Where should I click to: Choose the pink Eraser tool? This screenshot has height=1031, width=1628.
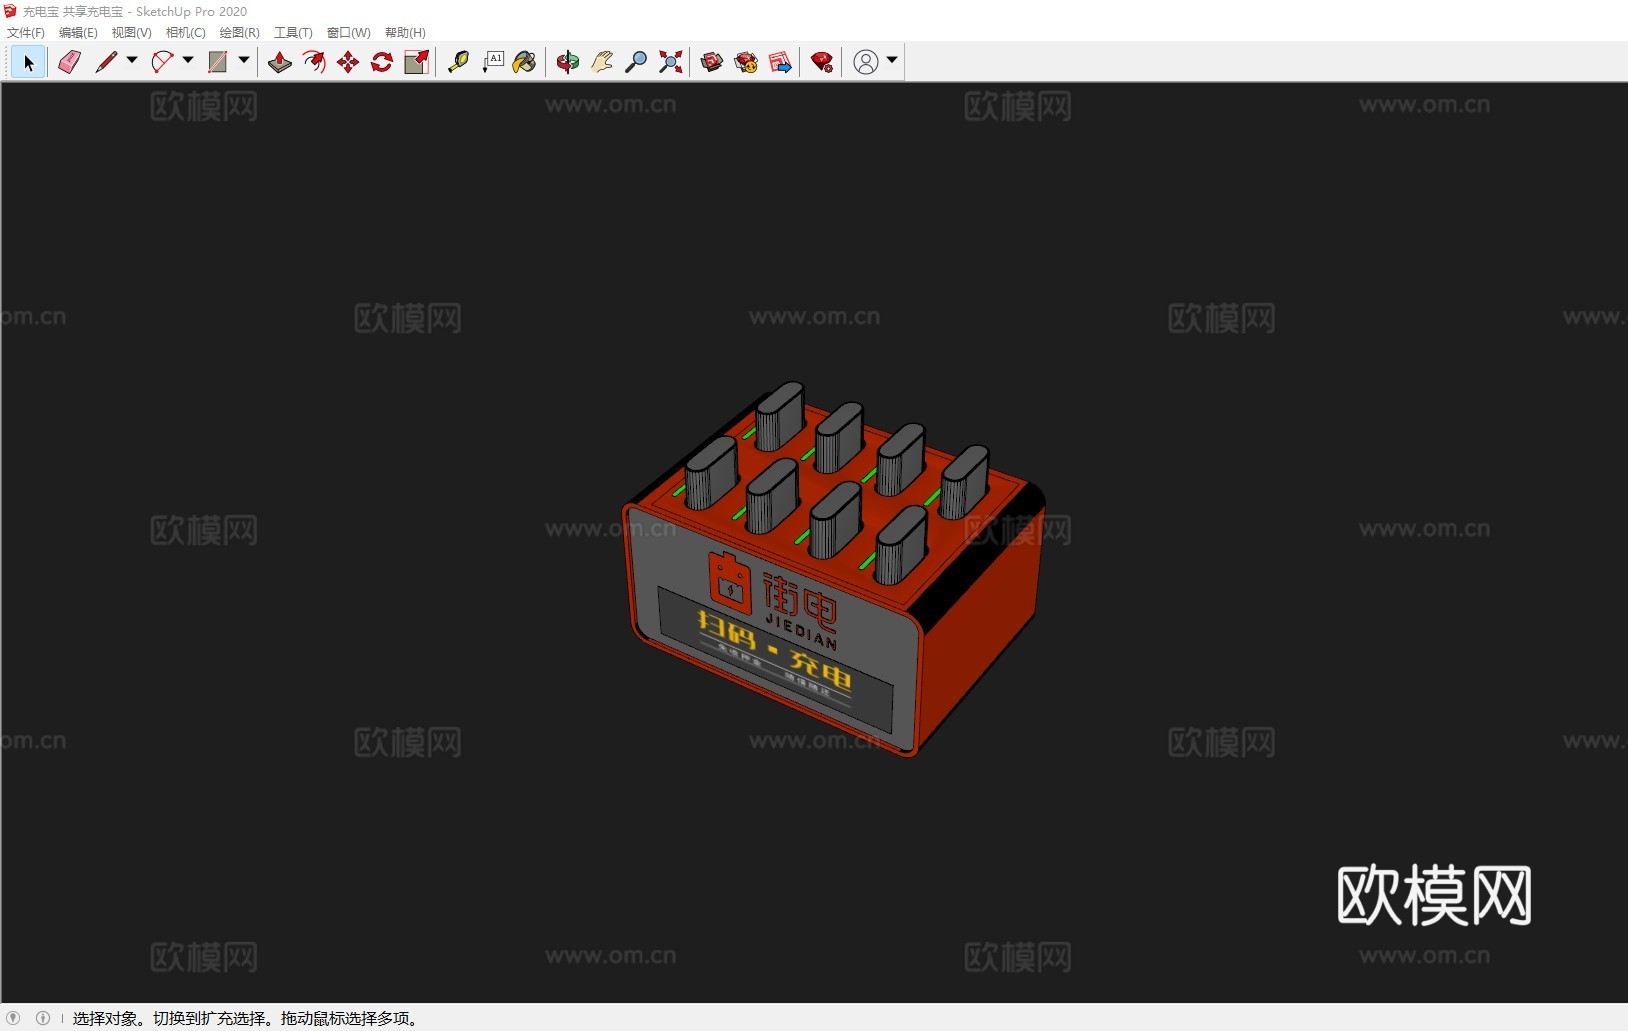(69, 63)
